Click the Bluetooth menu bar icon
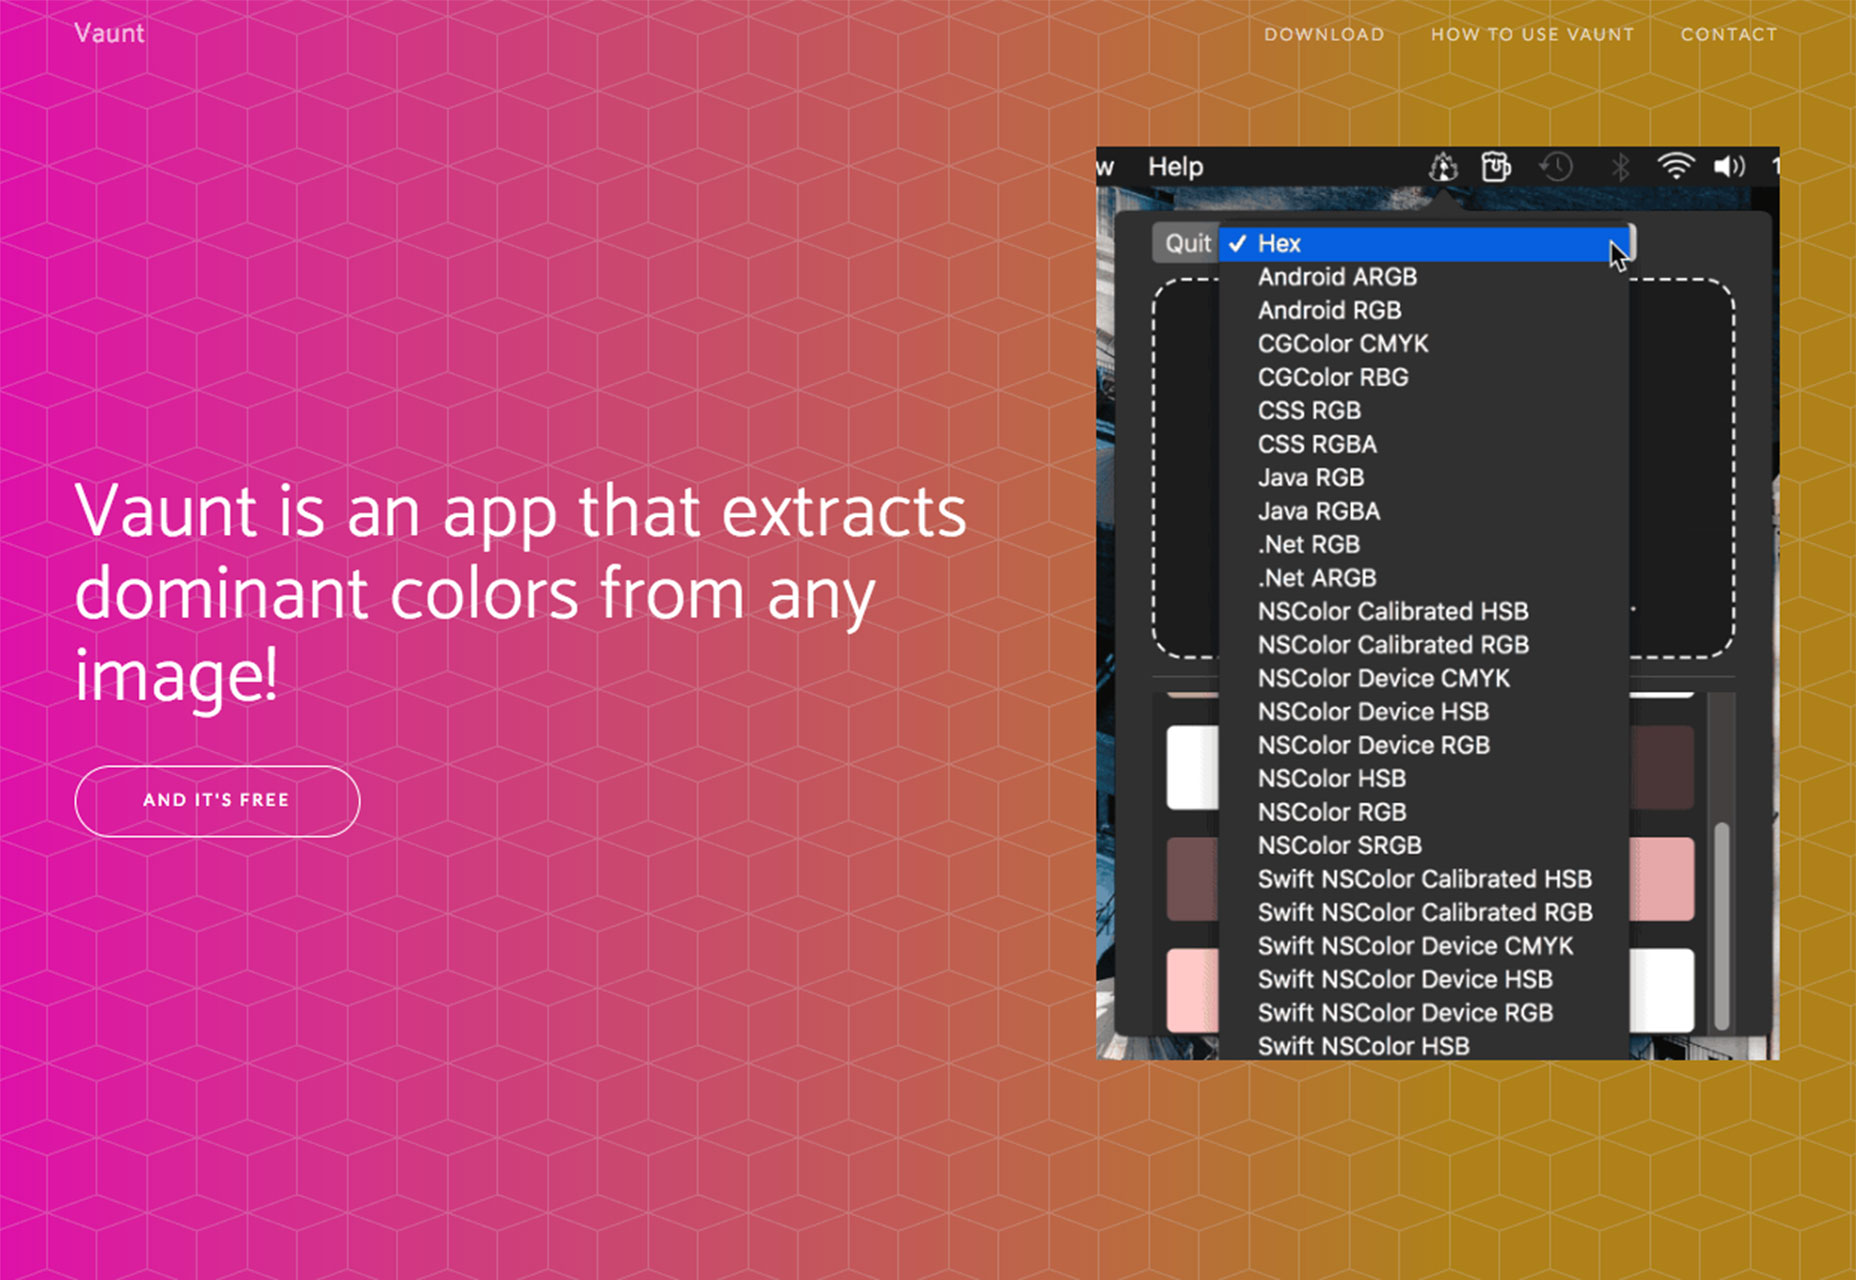The width and height of the screenshot is (1856, 1280). click(x=1620, y=166)
